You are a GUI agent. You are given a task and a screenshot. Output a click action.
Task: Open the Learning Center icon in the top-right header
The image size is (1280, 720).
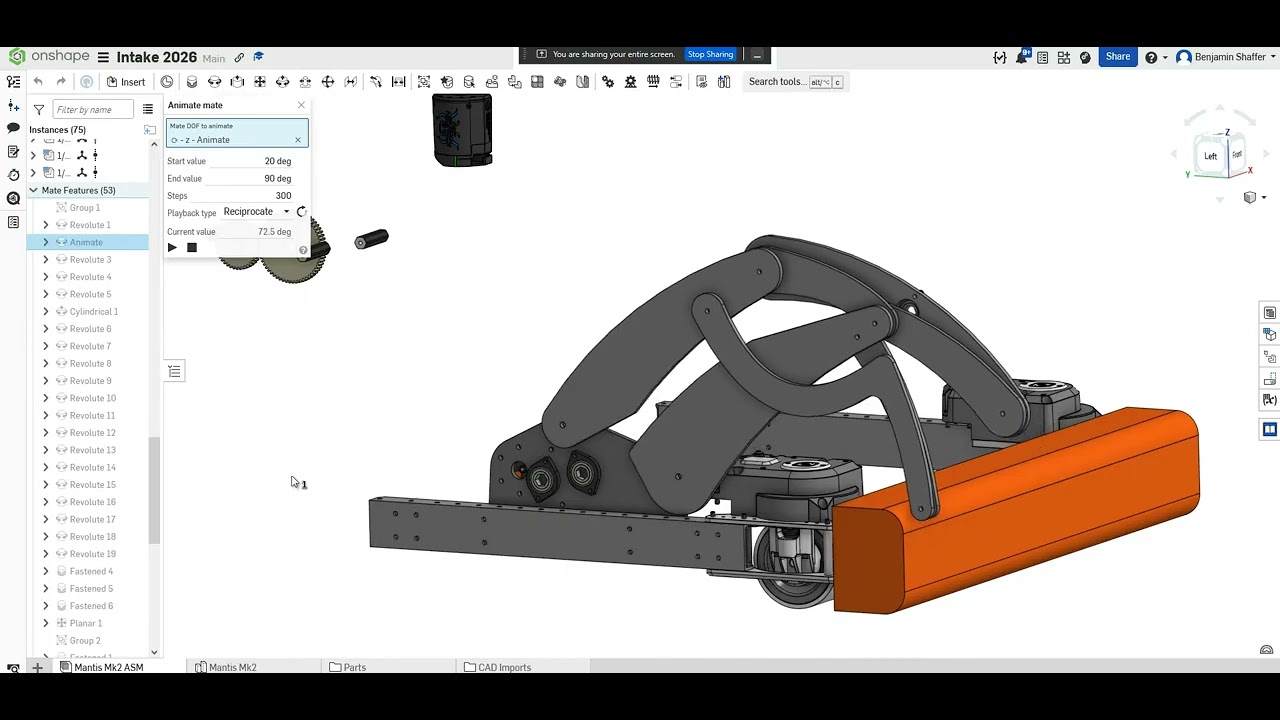(x=1085, y=58)
